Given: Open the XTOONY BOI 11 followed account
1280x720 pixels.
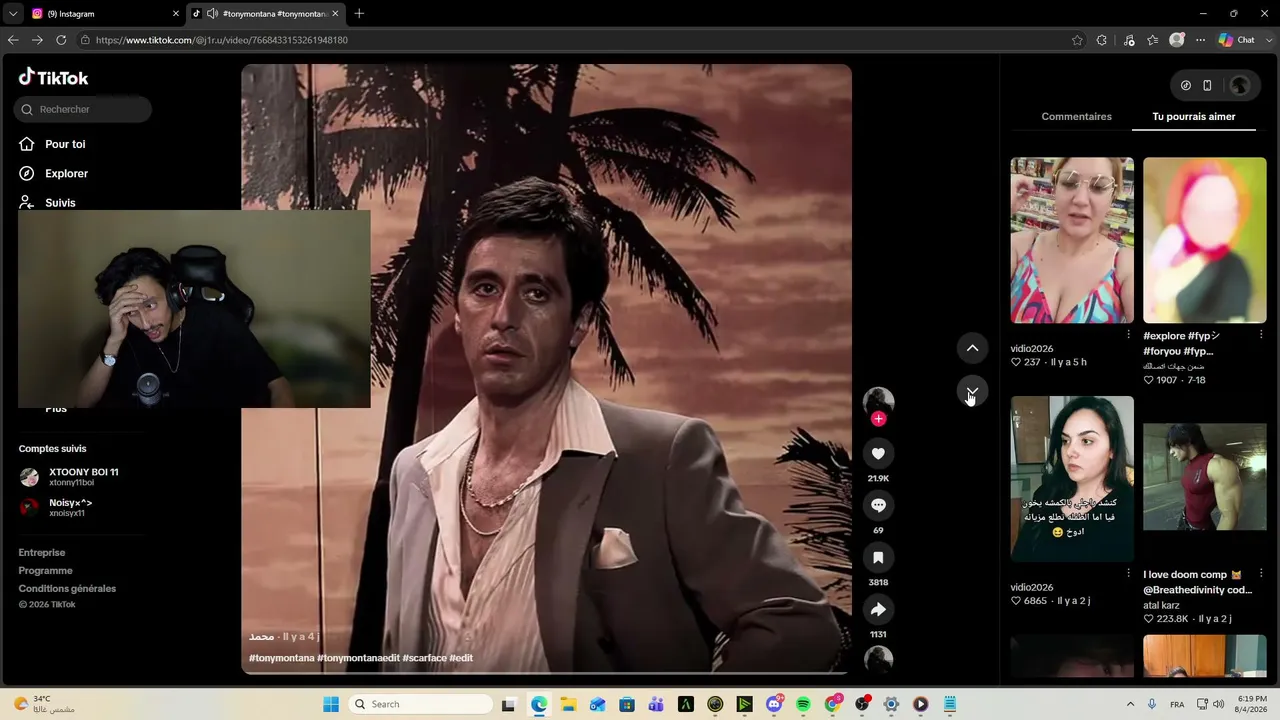Looking at the screenshot, I should pos(82,477).
